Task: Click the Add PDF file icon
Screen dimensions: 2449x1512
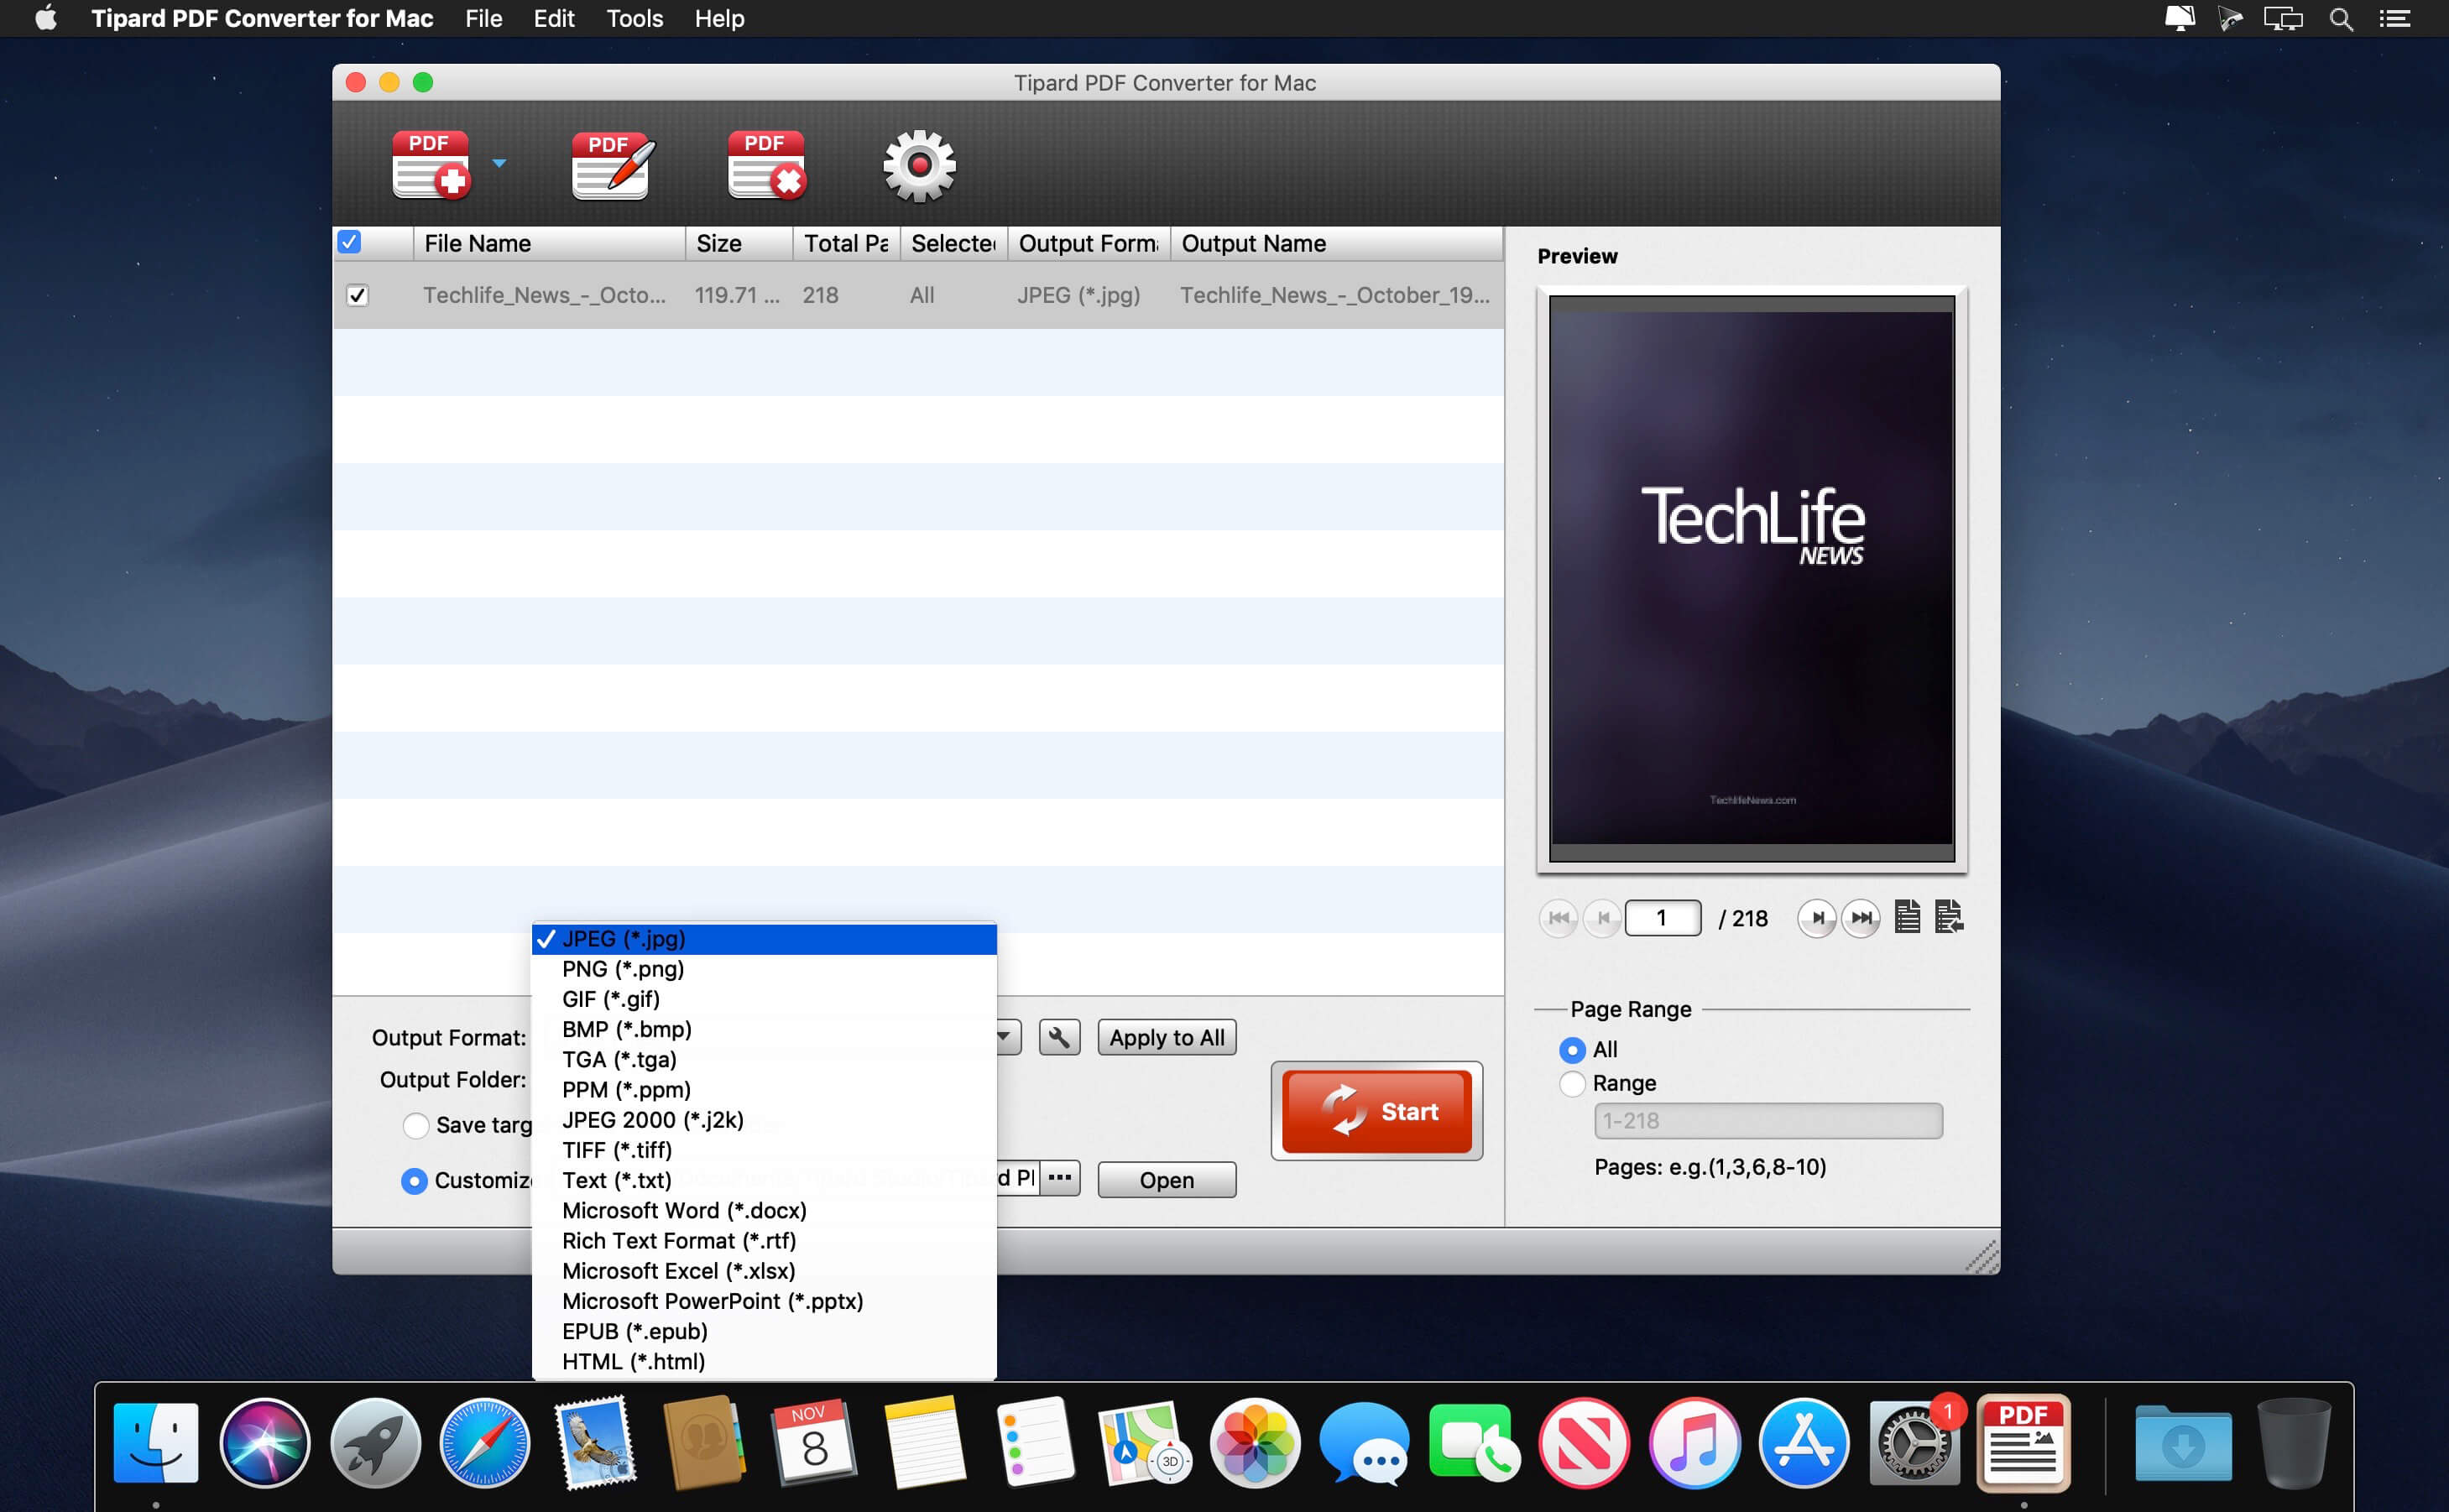Action: click(431, 163)
